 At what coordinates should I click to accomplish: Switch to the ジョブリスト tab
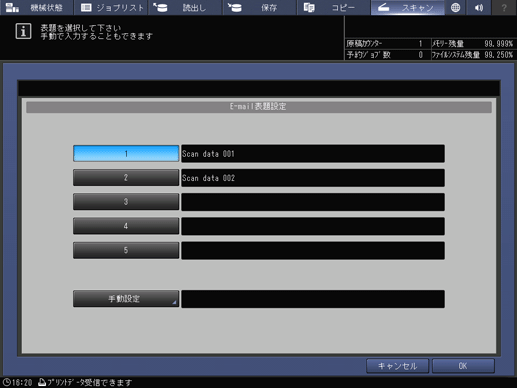pyautogui.click(x=111, y=7)
